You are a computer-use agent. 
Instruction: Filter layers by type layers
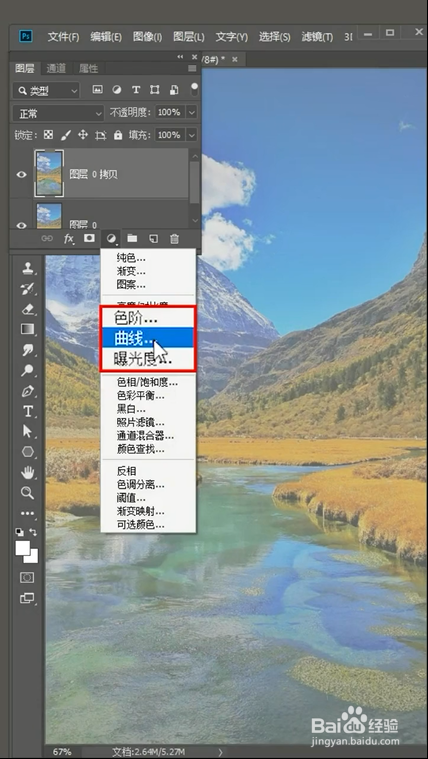136,90
